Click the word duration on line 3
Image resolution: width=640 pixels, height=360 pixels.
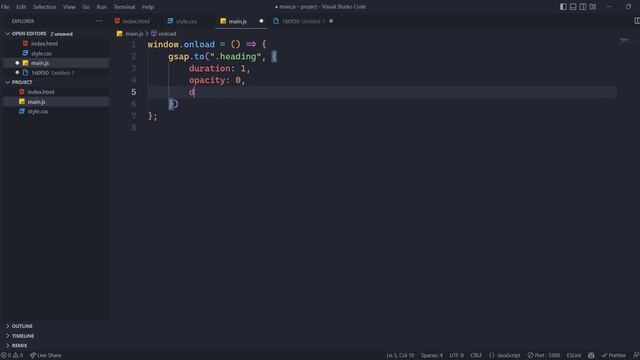click(x=209, y=68)
